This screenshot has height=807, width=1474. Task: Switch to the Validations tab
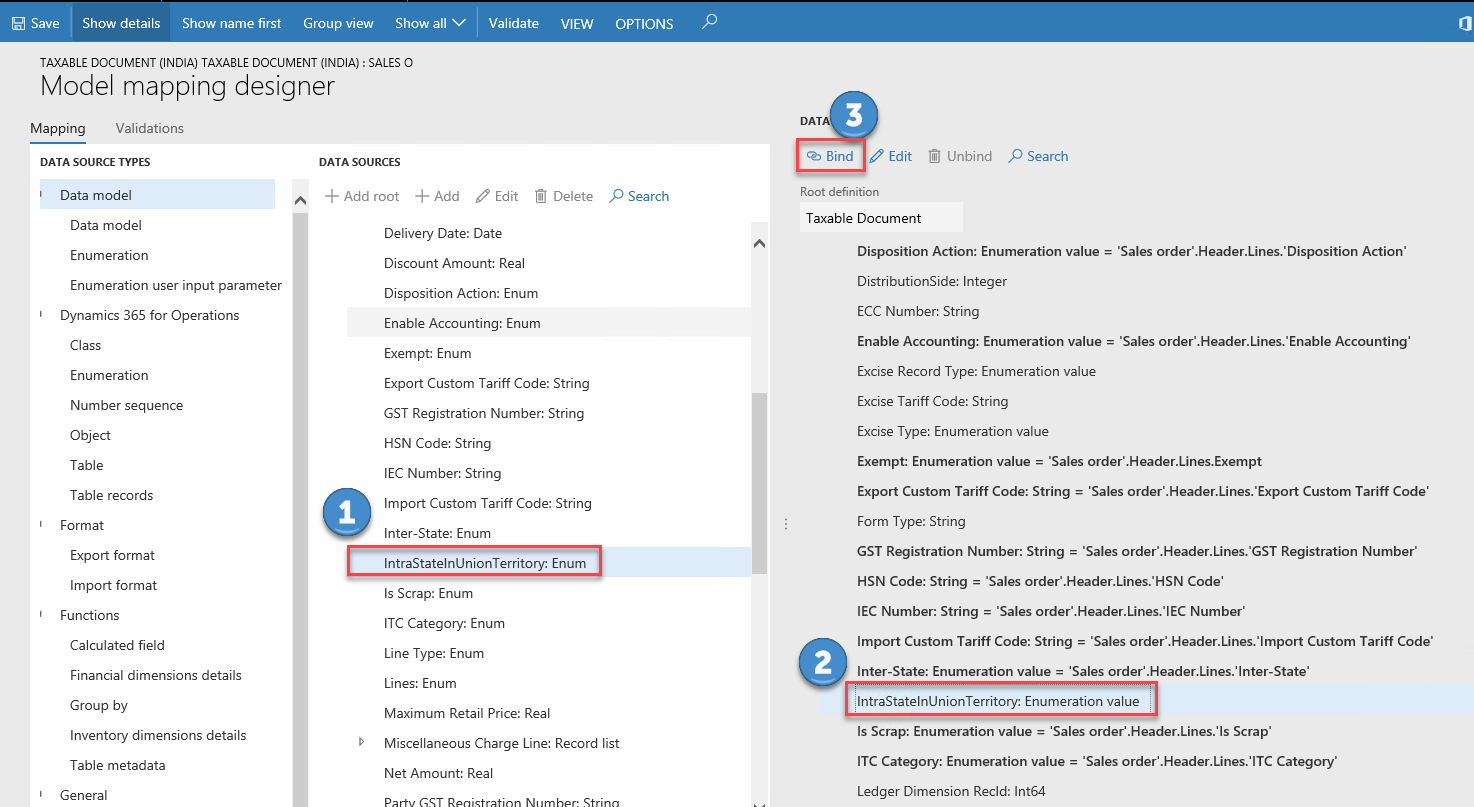(x=150, y=128)
